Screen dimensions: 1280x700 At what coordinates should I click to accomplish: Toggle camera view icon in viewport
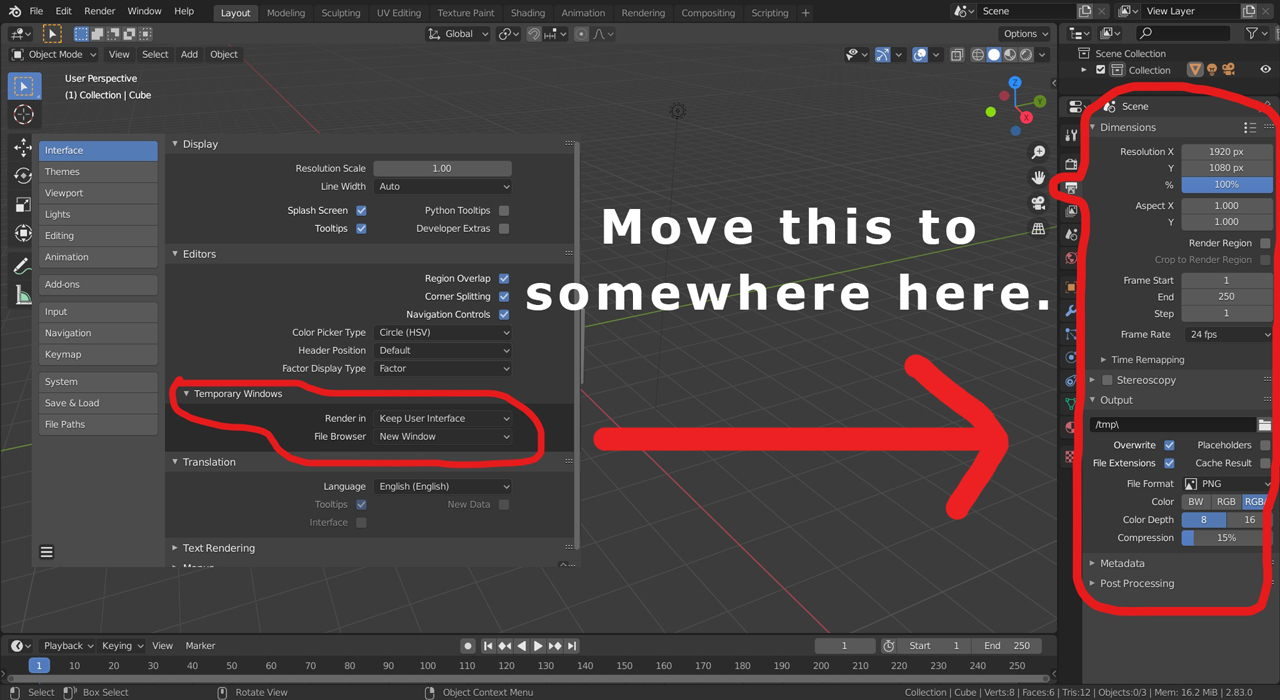click(1039, 204)
